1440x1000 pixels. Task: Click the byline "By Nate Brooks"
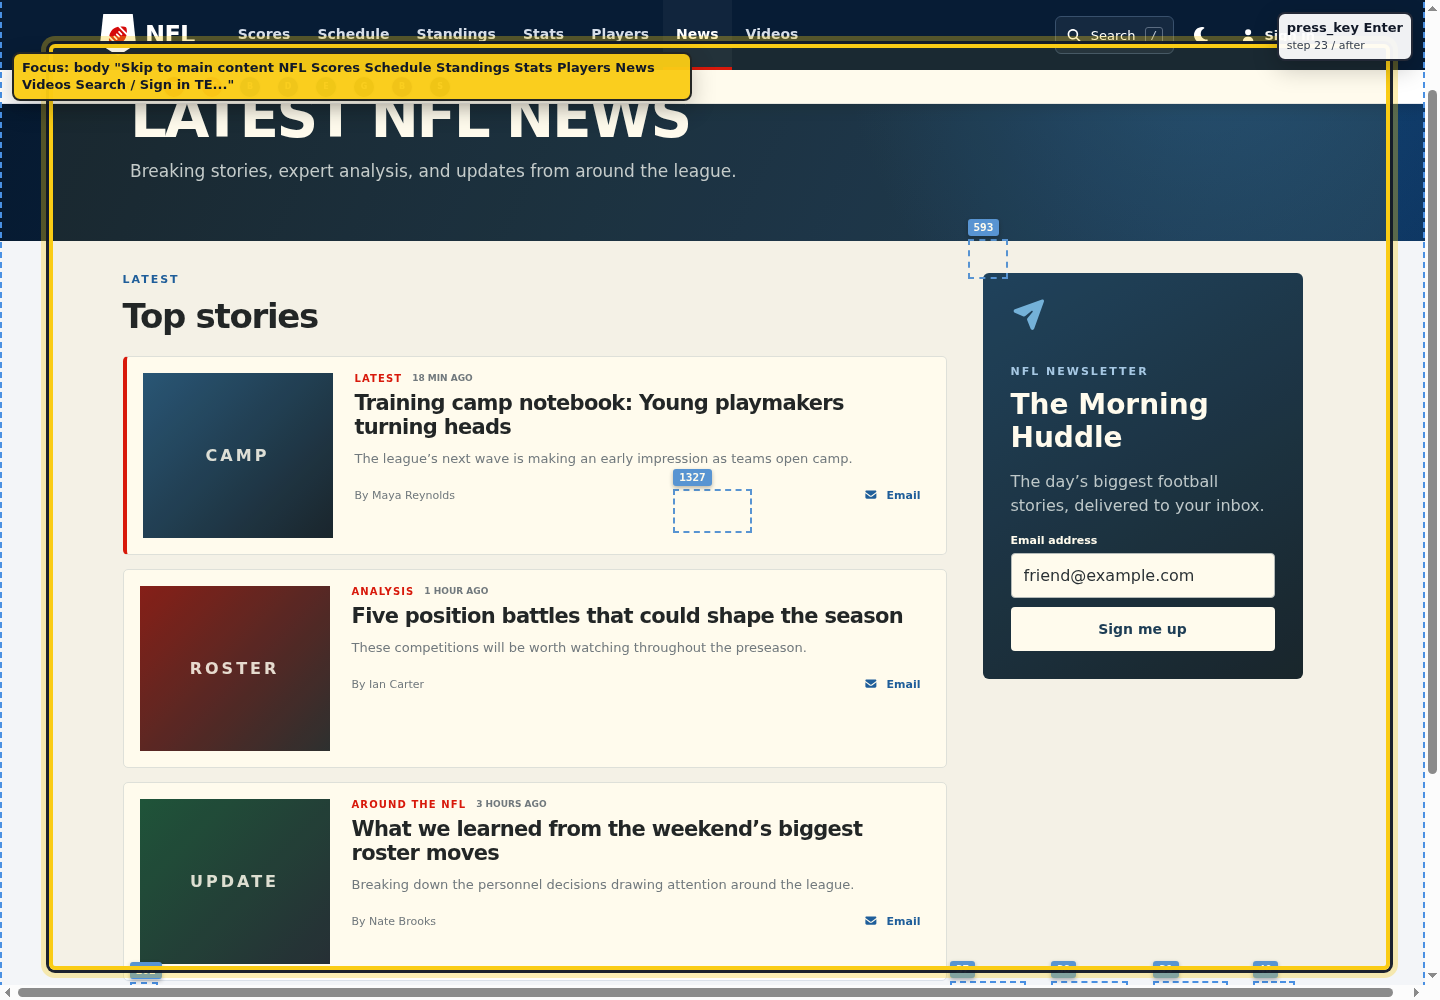coord(393,921)
